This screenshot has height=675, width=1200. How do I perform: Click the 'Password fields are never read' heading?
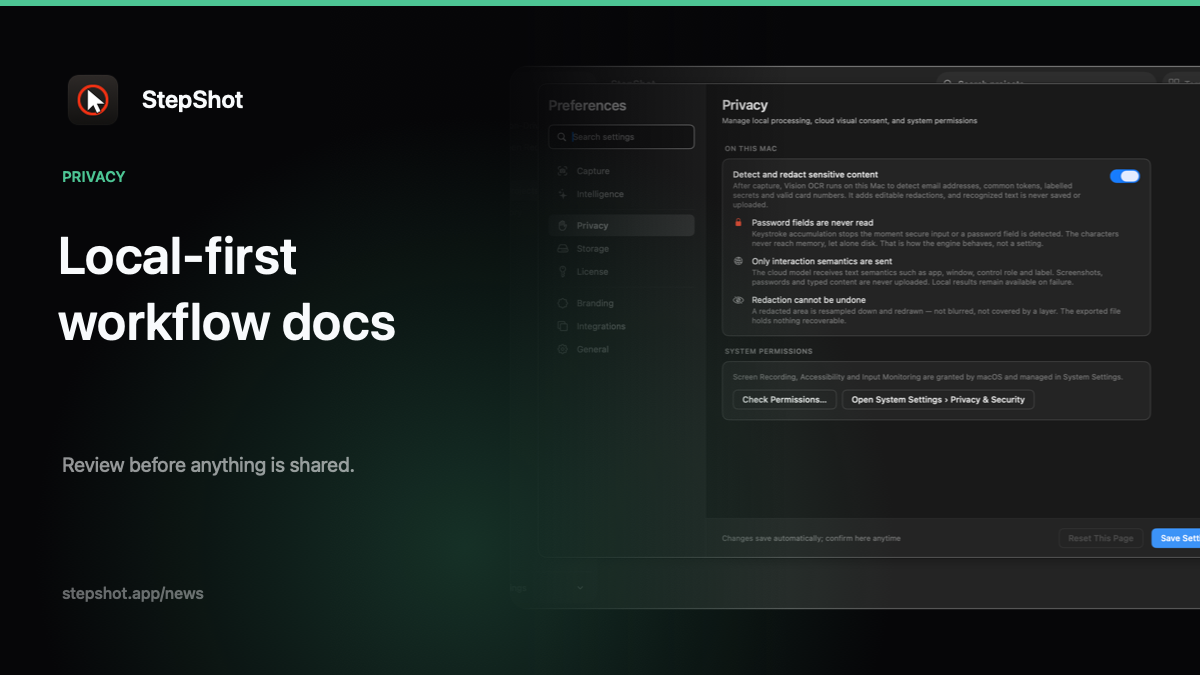812,223
